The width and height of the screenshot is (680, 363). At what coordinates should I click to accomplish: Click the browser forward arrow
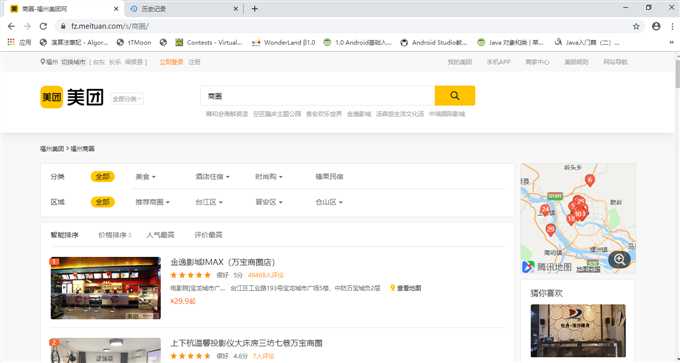(x=27, y=26)
